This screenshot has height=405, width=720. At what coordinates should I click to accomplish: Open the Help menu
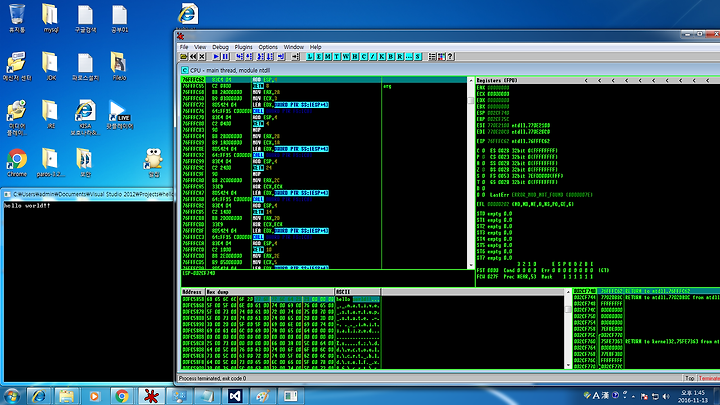coord(315,47)
